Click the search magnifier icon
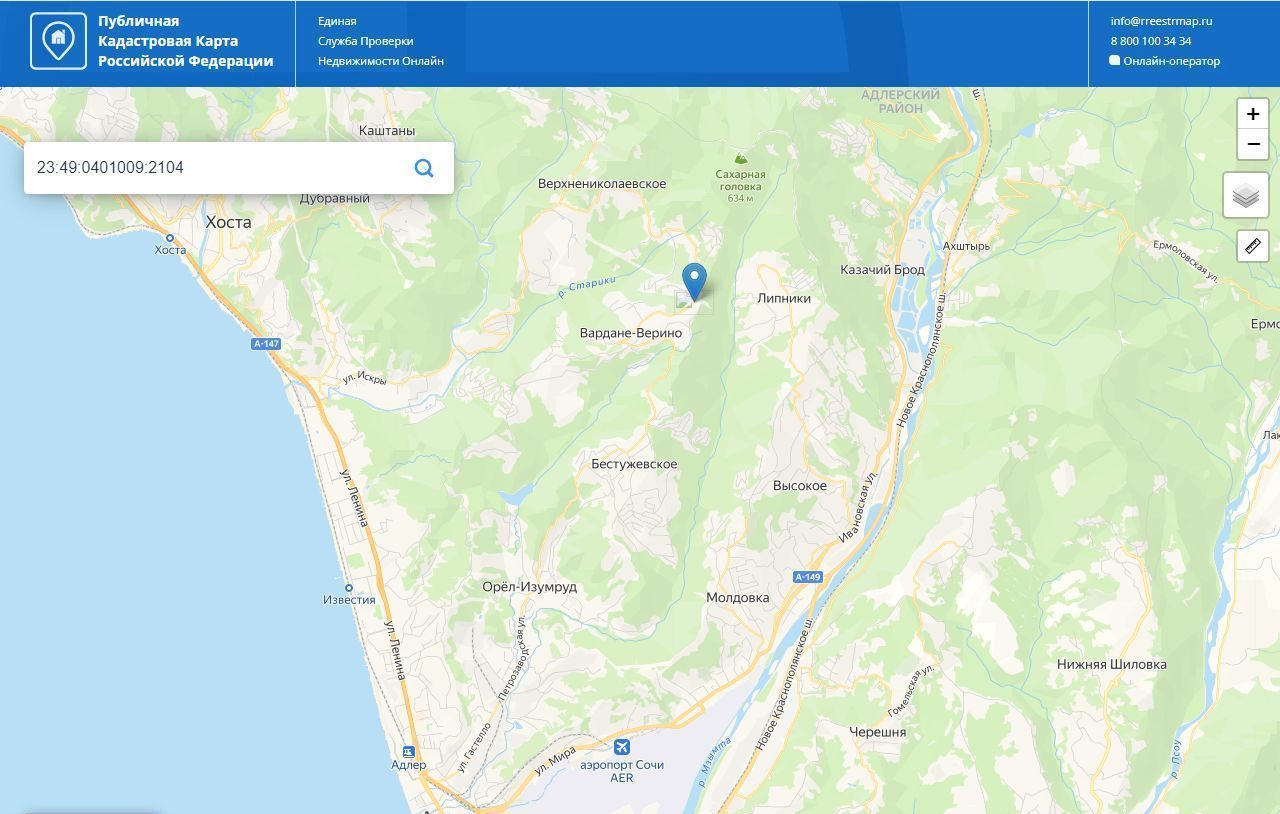1280x814 pixels. (x=424, y=168)
